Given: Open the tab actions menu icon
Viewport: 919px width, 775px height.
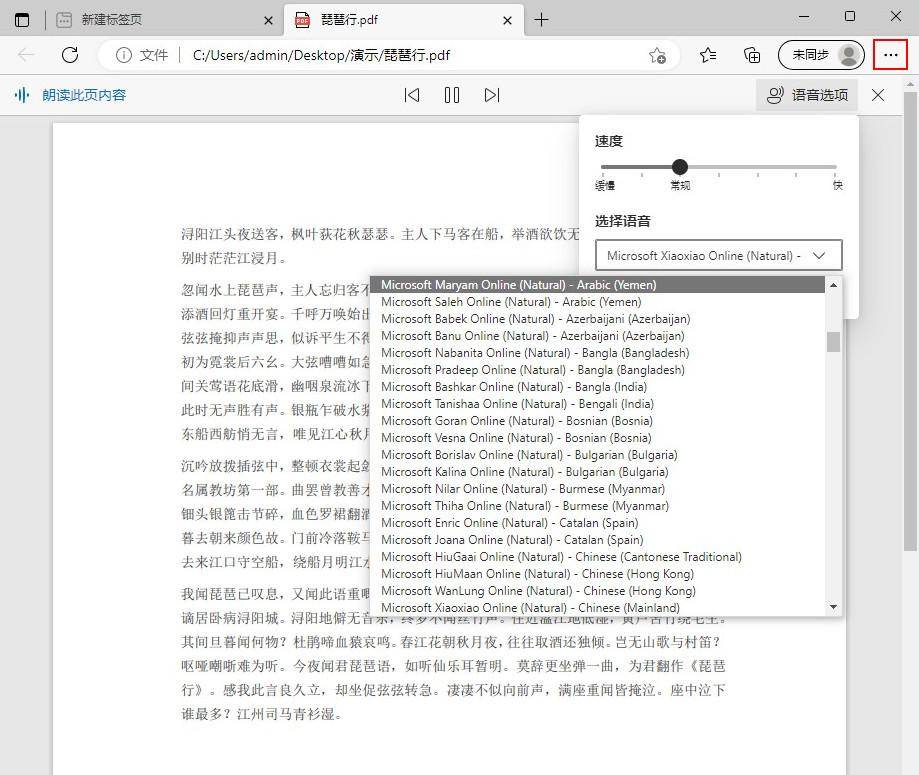Looking at the screenshot, I should coord(22,20).
